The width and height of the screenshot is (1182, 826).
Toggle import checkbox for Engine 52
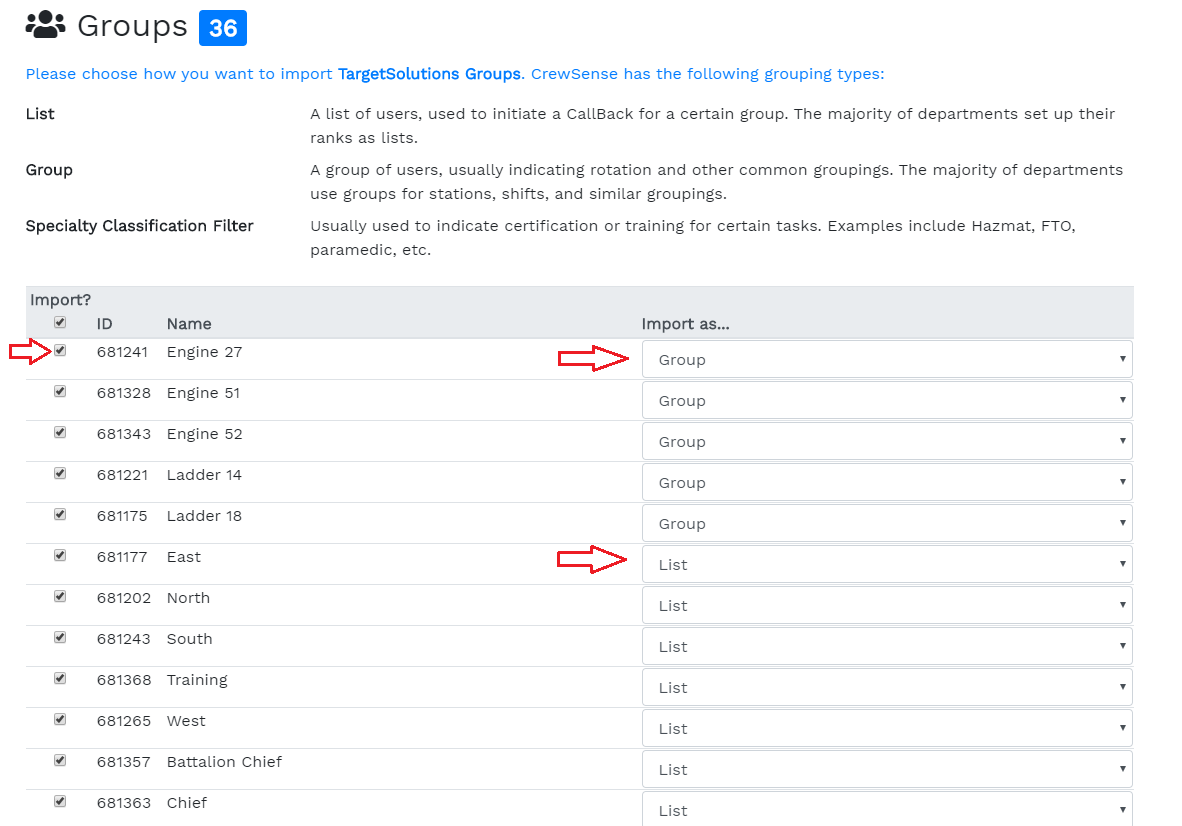point(60,433)
